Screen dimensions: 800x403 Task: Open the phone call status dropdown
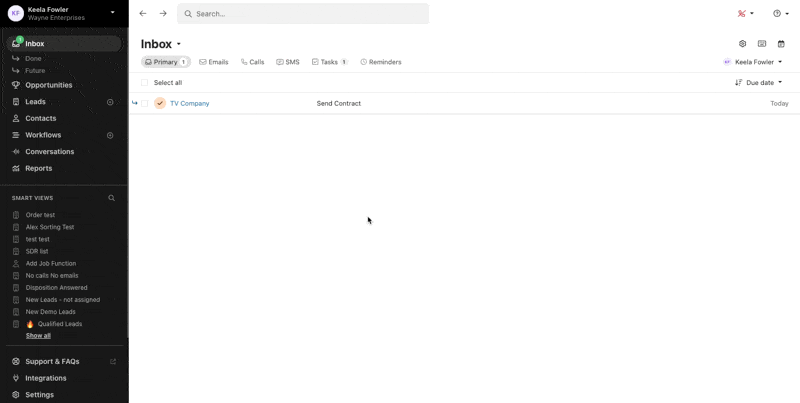click(x=745, y=14)
